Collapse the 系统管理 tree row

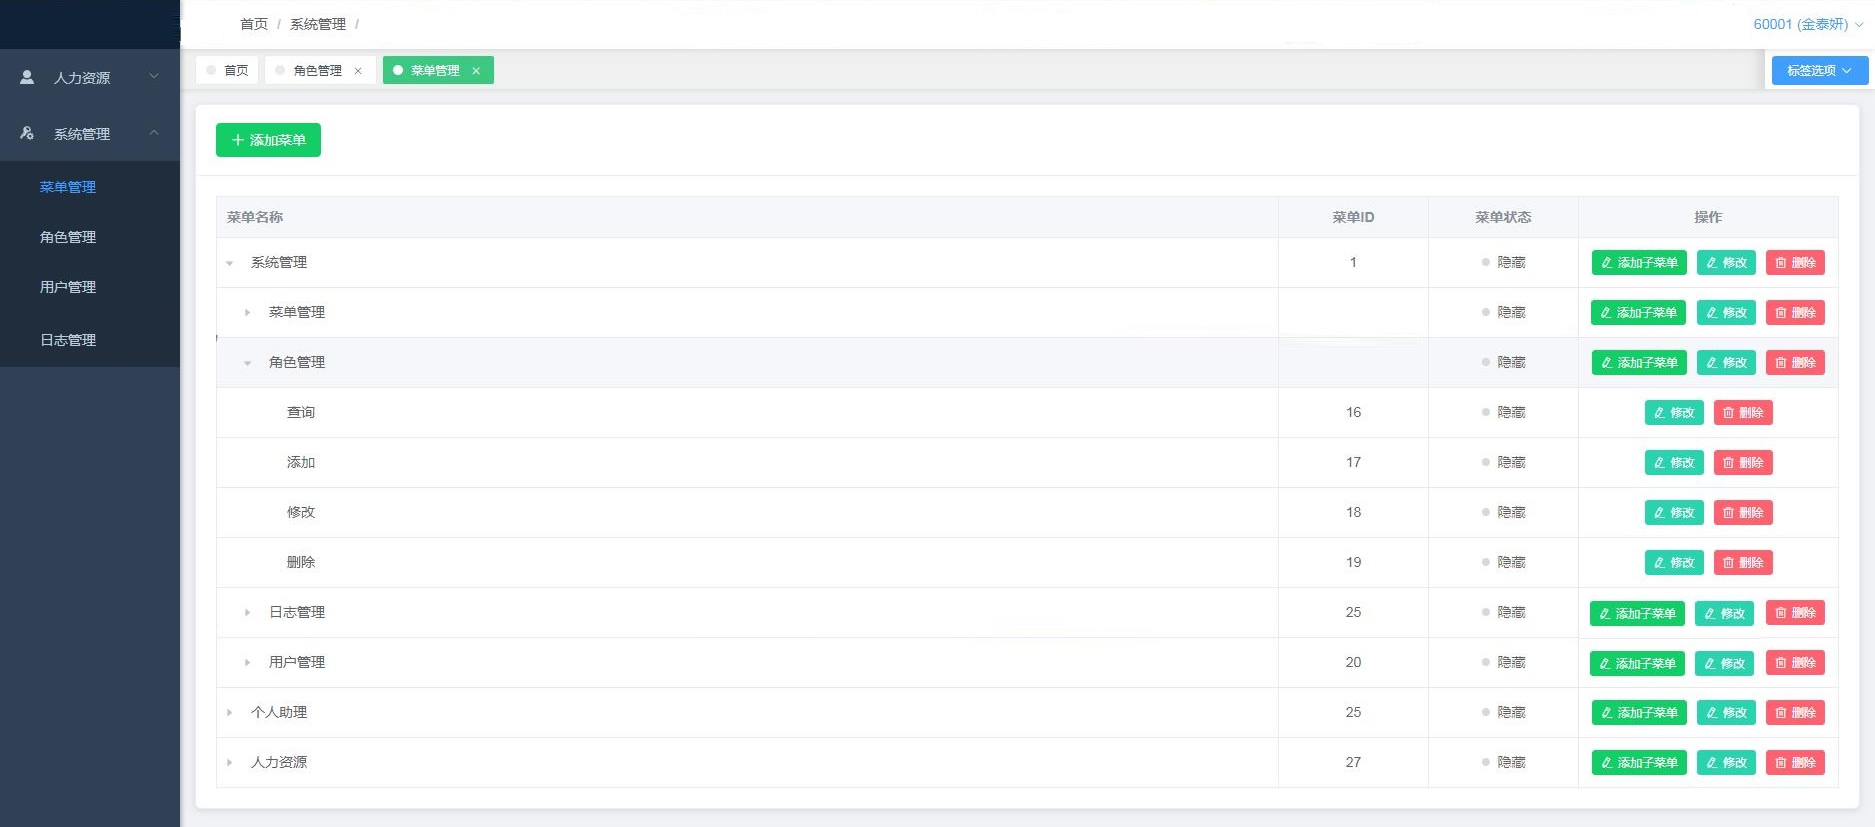(x=230, y=263)
